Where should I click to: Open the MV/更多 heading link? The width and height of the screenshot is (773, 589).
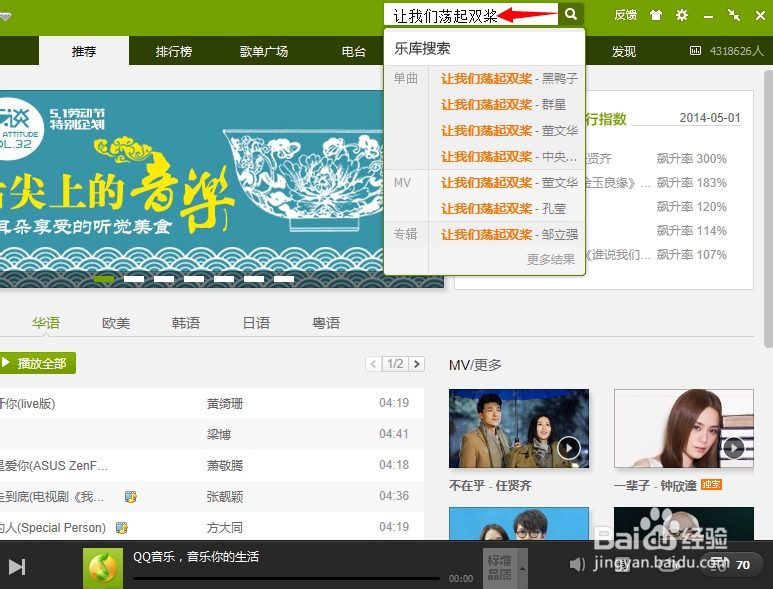(475, 365)
